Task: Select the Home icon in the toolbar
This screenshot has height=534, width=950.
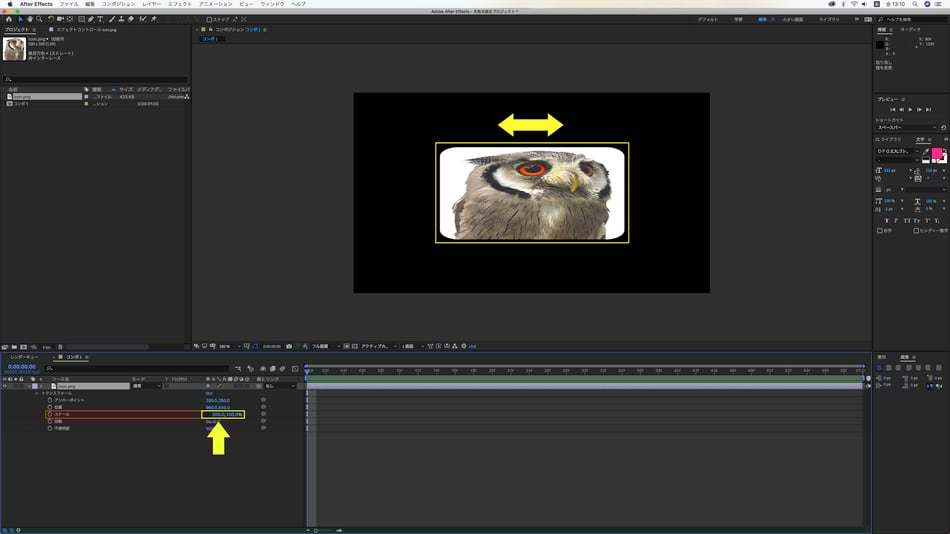Action: (8, 19)
